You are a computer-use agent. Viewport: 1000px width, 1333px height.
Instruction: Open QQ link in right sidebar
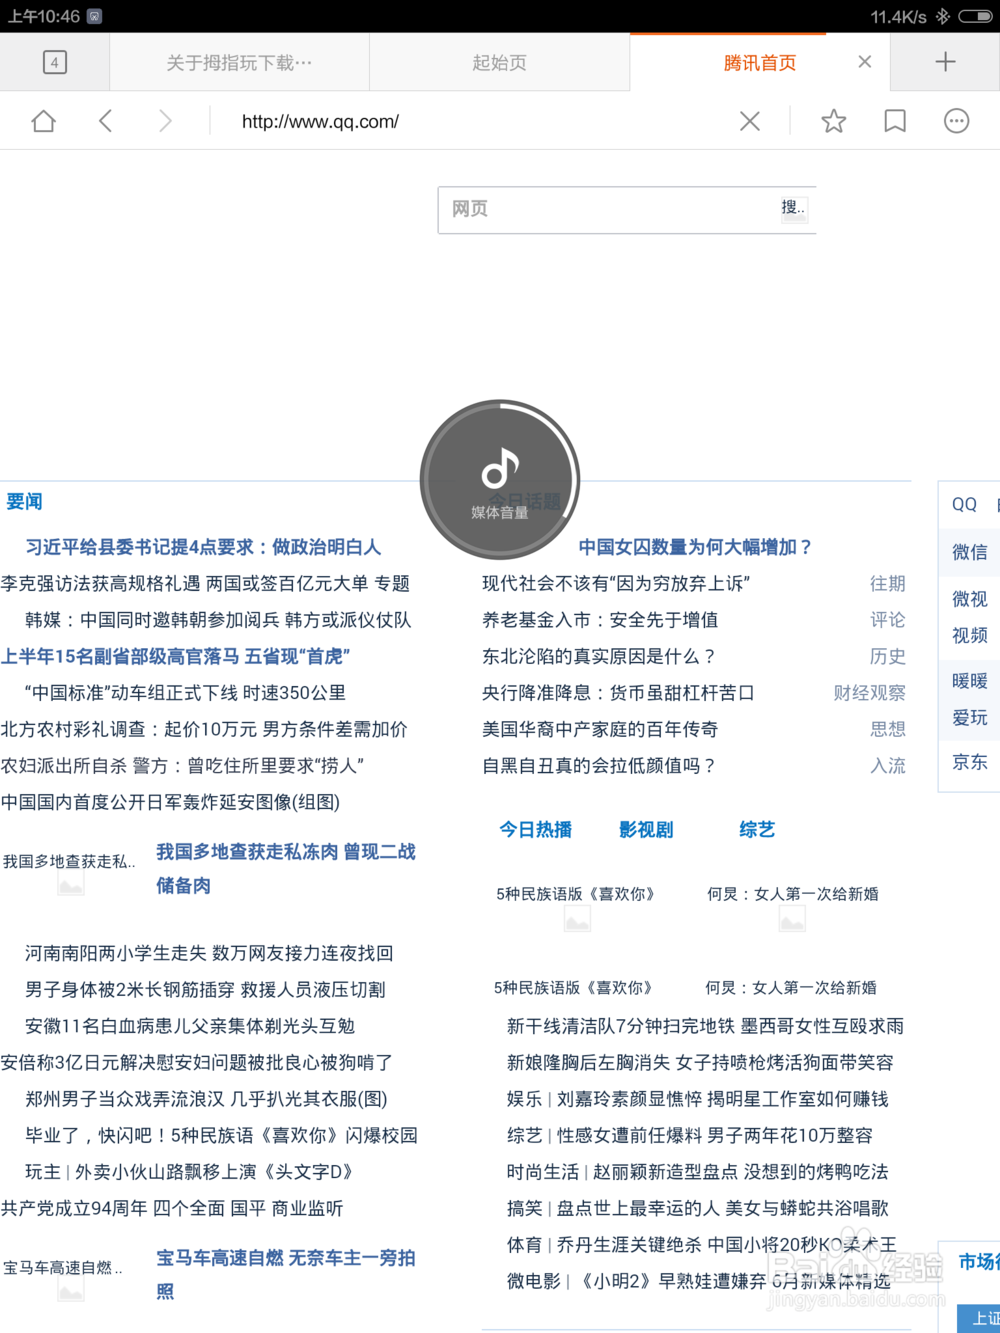click(x=964, y=504)
